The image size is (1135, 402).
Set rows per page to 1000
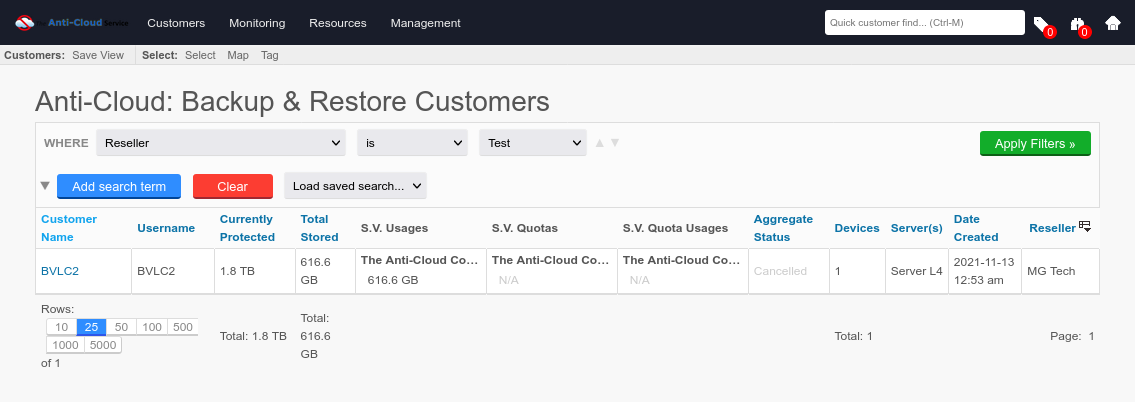pos(65,345)
